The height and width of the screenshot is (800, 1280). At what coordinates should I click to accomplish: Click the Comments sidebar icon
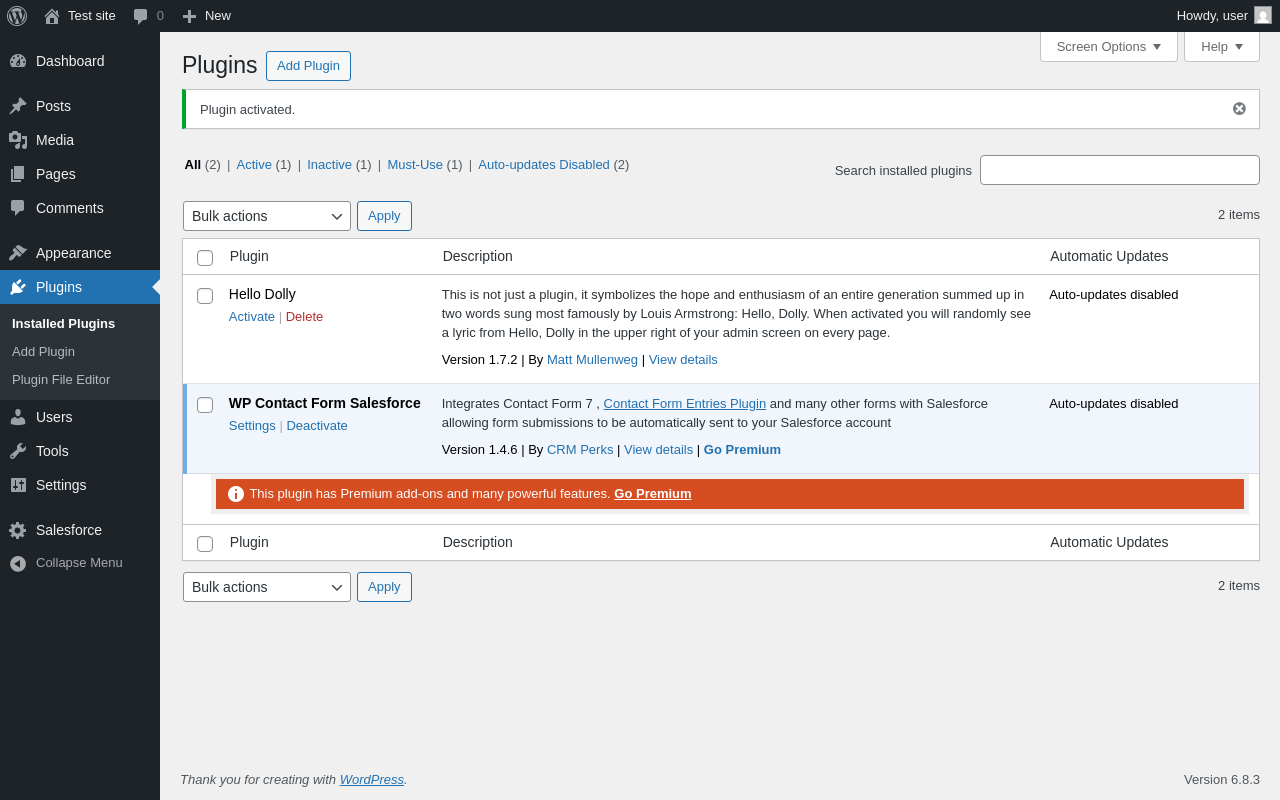point(18,208)
